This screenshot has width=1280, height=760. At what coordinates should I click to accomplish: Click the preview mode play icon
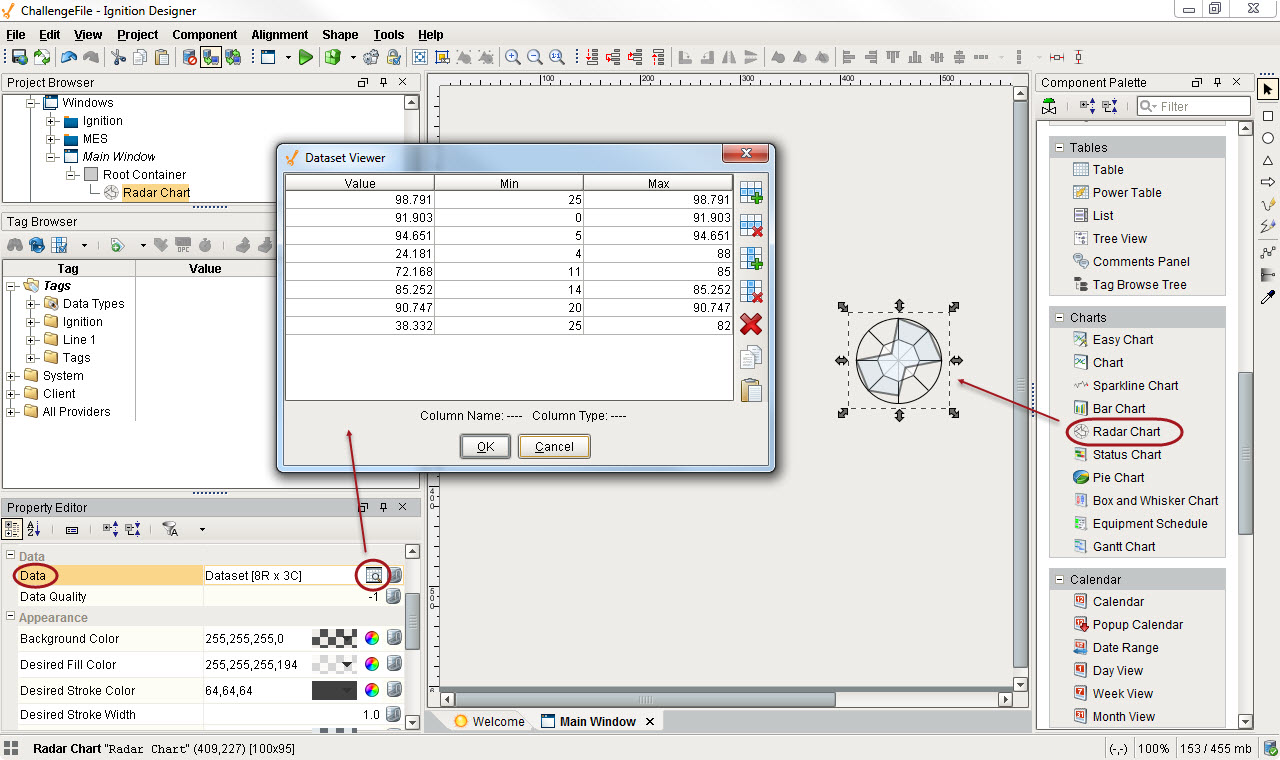tap(306, 57)
